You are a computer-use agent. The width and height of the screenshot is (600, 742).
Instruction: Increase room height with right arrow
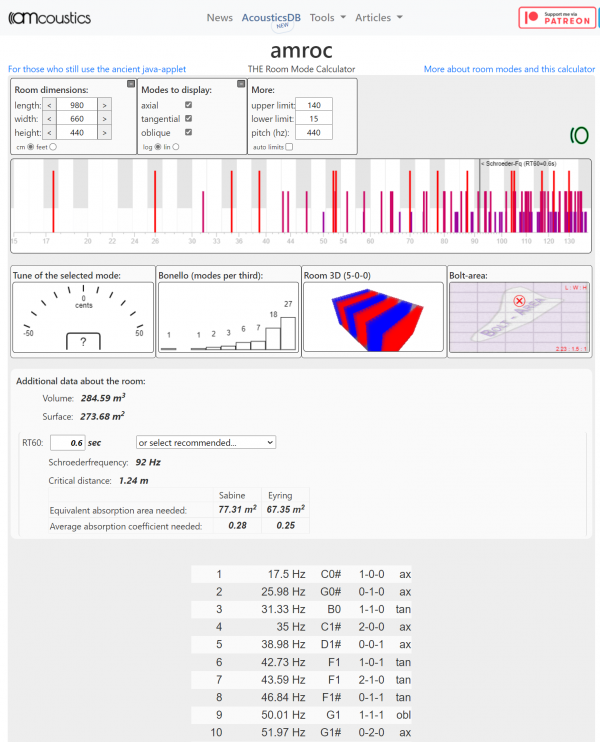(104, 133)
